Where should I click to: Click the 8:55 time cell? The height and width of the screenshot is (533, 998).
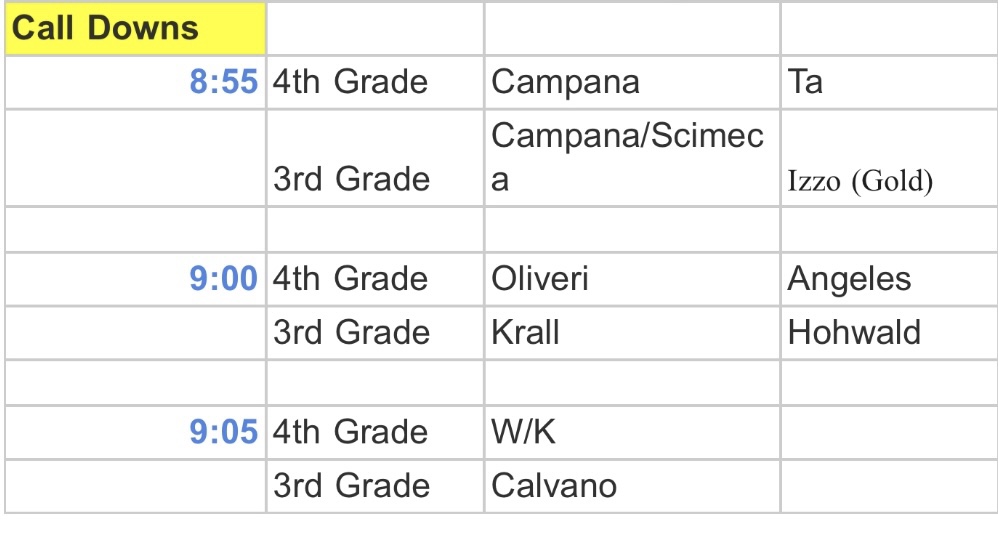pyautogui.click(x=224, y=81)
